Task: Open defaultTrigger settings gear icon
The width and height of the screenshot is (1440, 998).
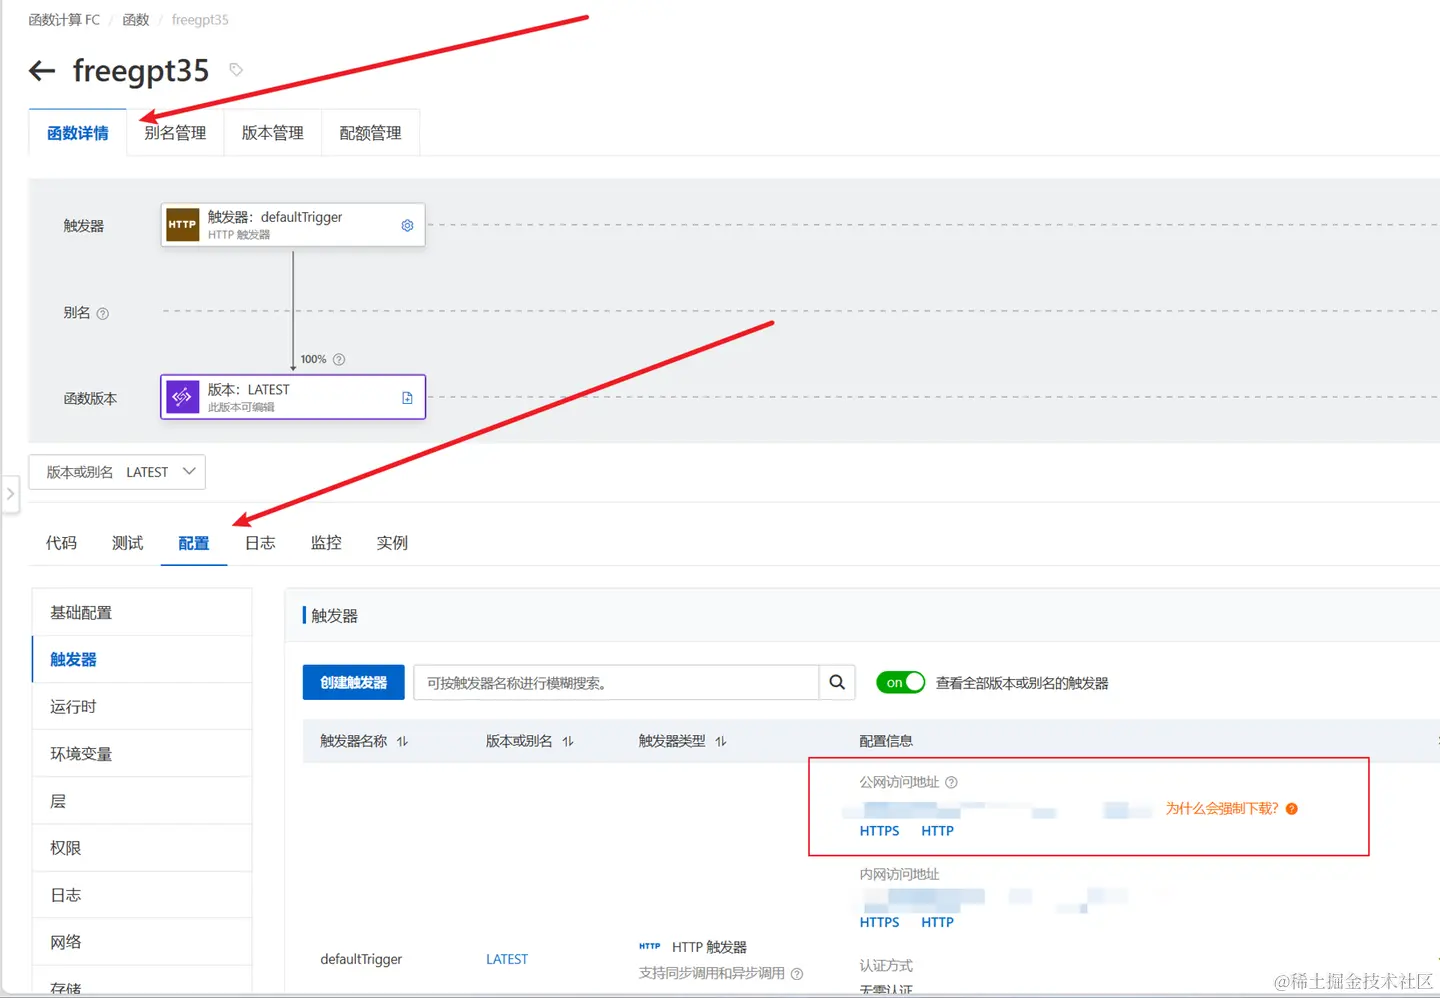Action: [x=407, y=225]
